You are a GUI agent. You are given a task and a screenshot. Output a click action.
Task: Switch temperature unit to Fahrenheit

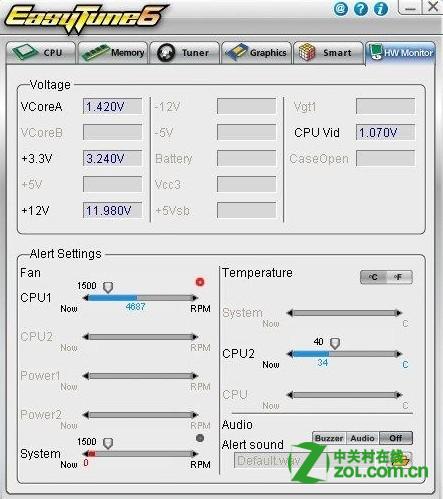399,277
